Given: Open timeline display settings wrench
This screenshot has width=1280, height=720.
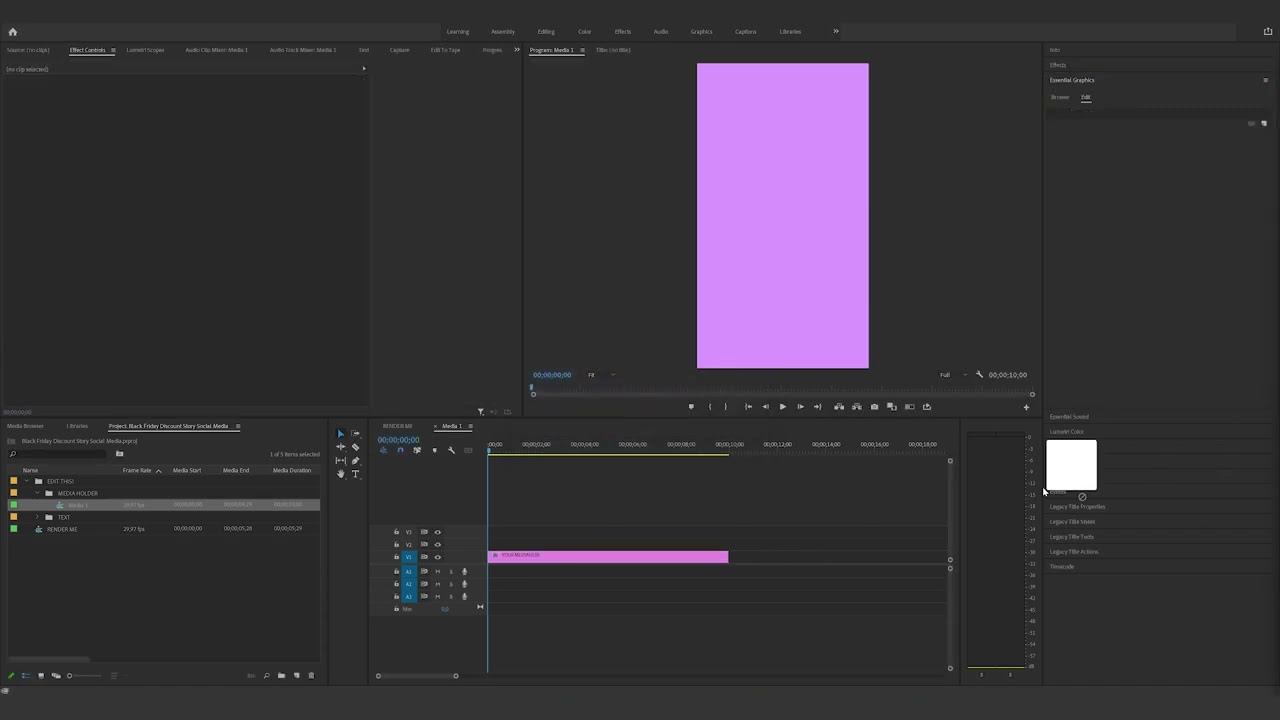Looking at the screenshot, I should click(x=451, y=450).
